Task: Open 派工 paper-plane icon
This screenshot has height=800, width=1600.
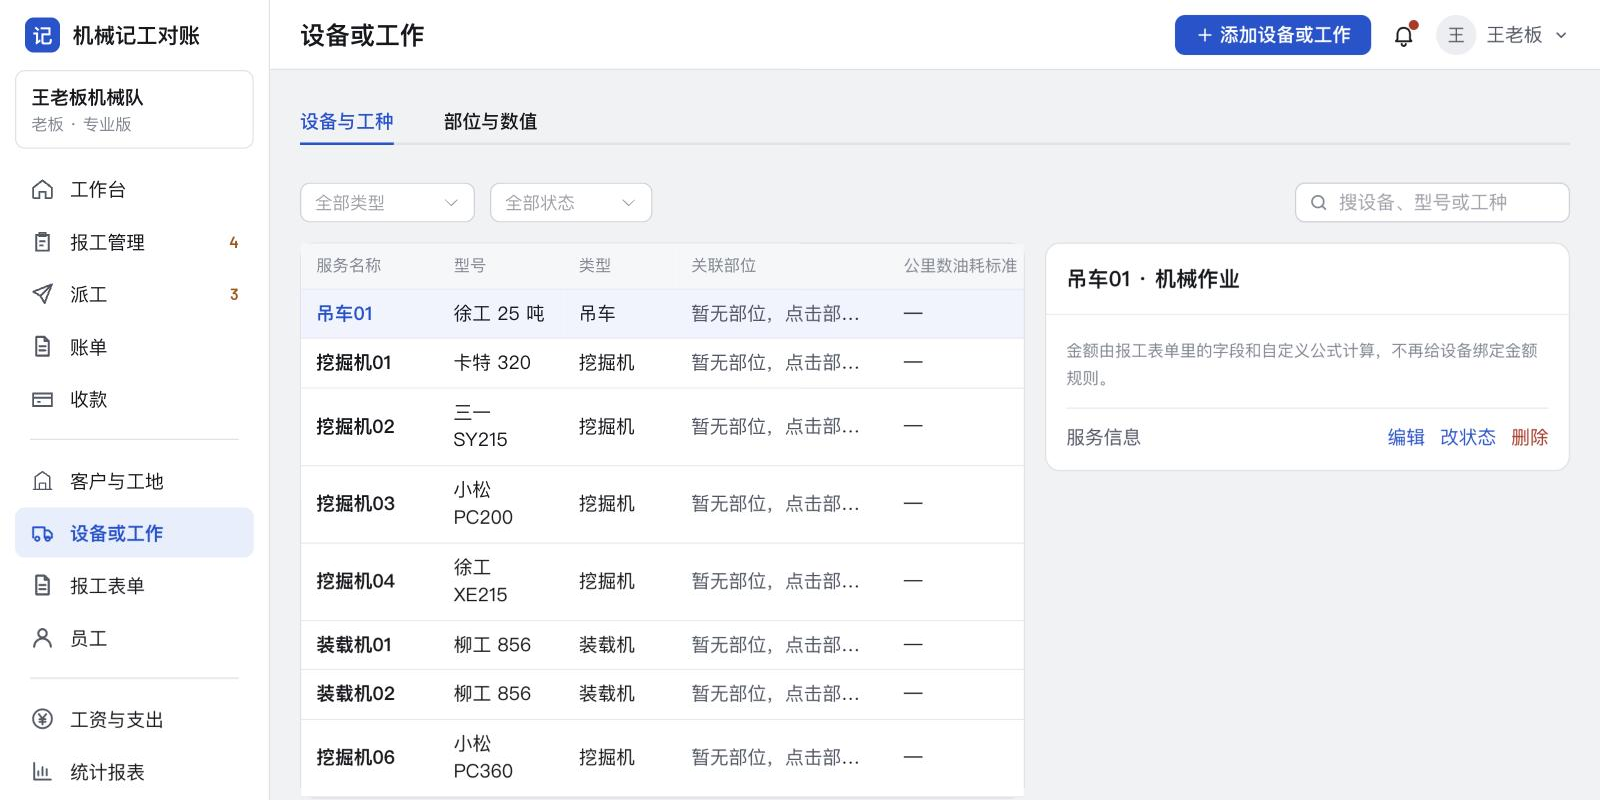Action: tap(42, 294)
